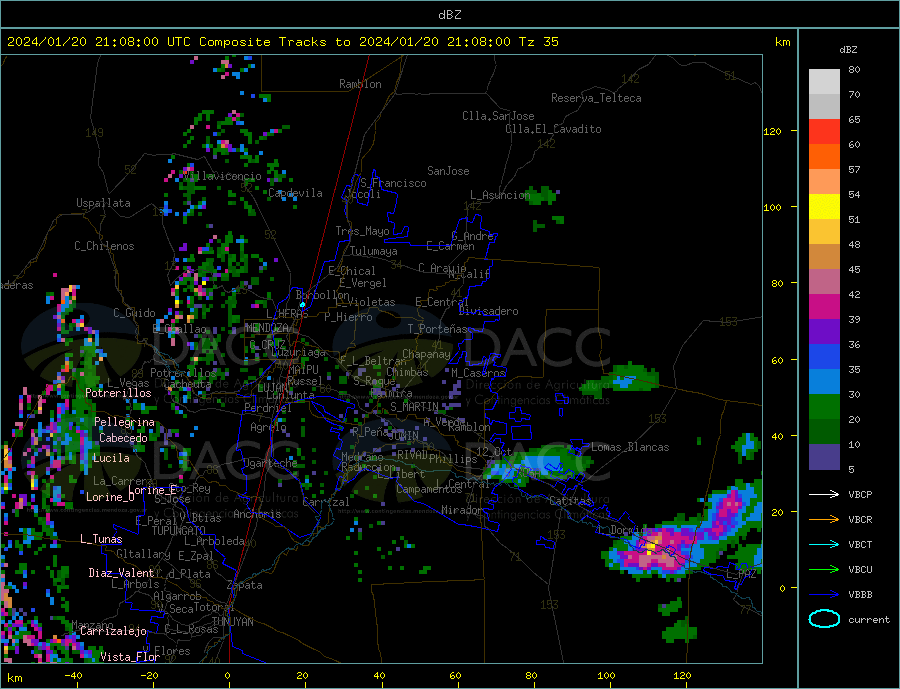Click the 'Capdevila' label

click(x=295, y=193)
